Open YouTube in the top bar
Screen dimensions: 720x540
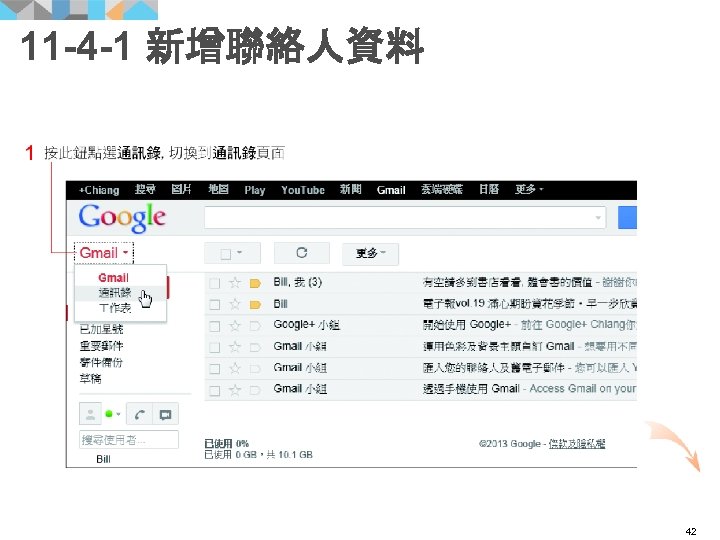[303, 190]
